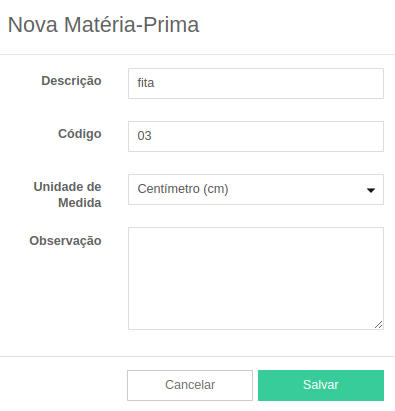Click the Observação field label
The height and width of the screenshot is (411, 395).
65,241
